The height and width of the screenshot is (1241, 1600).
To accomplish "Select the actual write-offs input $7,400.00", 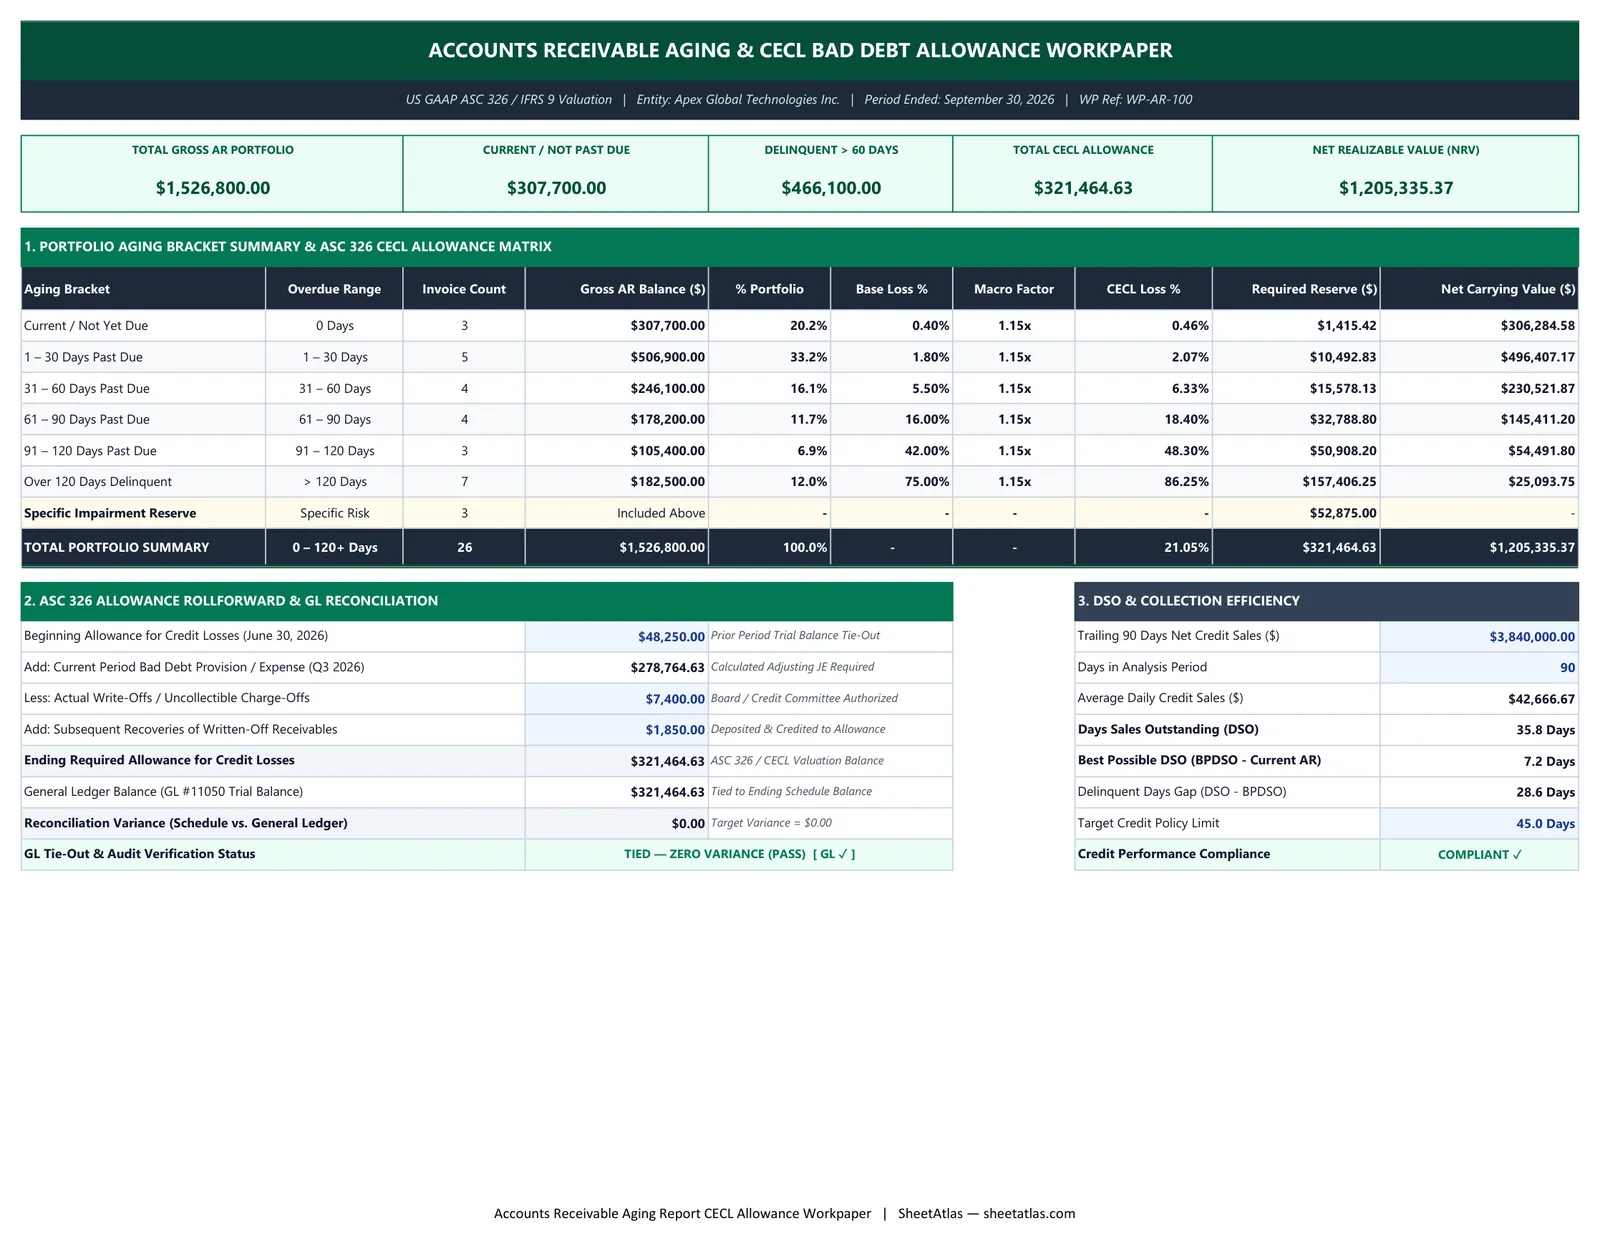I will coord(616,698).
